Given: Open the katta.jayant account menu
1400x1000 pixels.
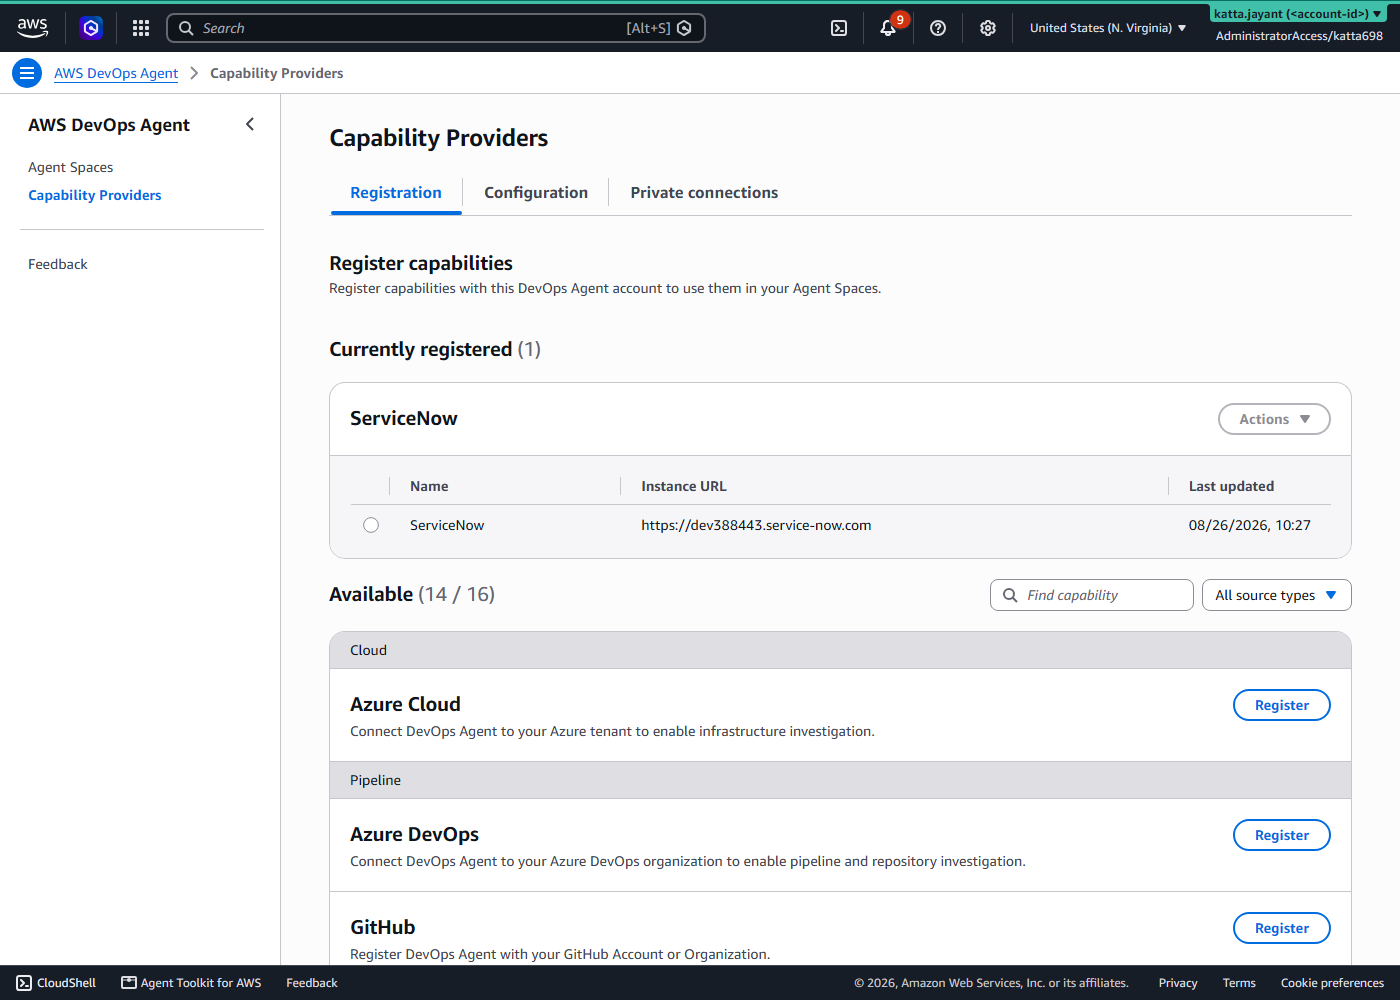Looking at the screenshot, I should pos(1298,14).
